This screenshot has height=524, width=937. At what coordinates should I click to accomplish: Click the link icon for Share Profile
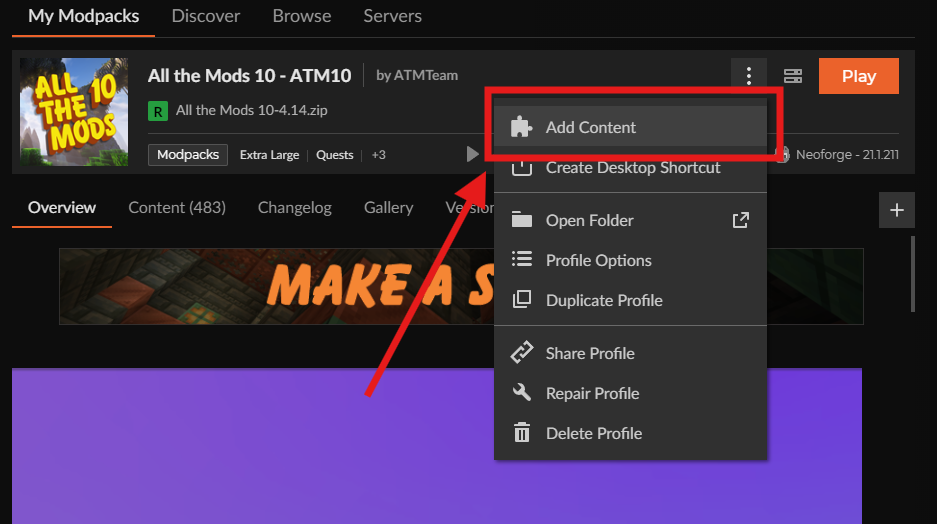(522, 353)
